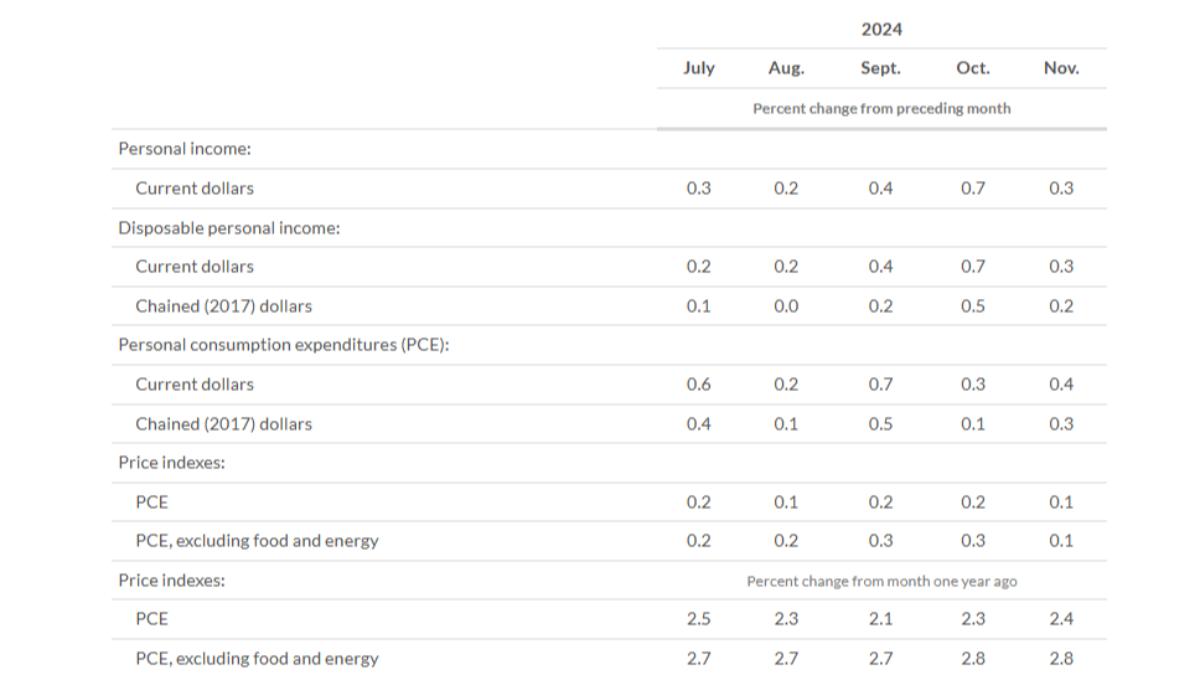Click "Percent change from month one year ago" text
Image resolution: width=1200 pixels, height=675 pixels.
881,581
